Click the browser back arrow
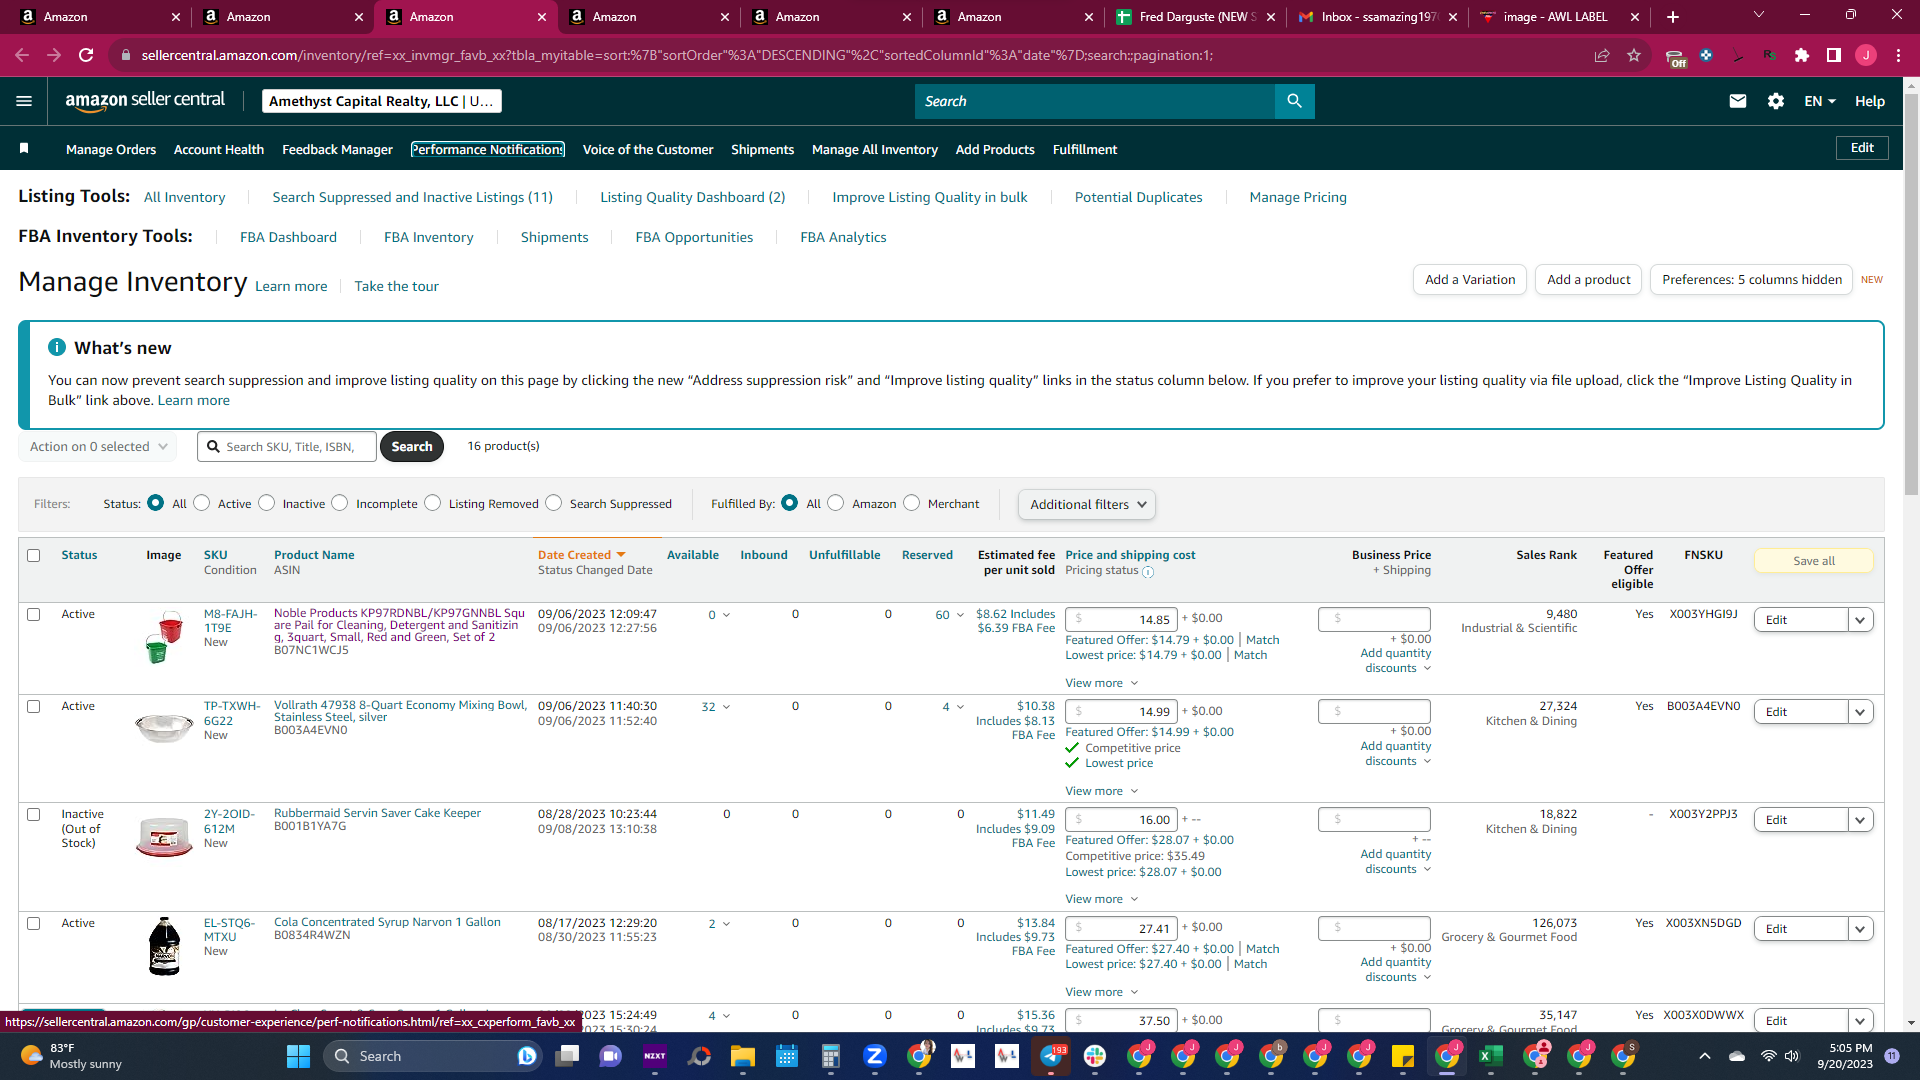This screenshot has width=1920, height=1080. click(x=22, y=55)
